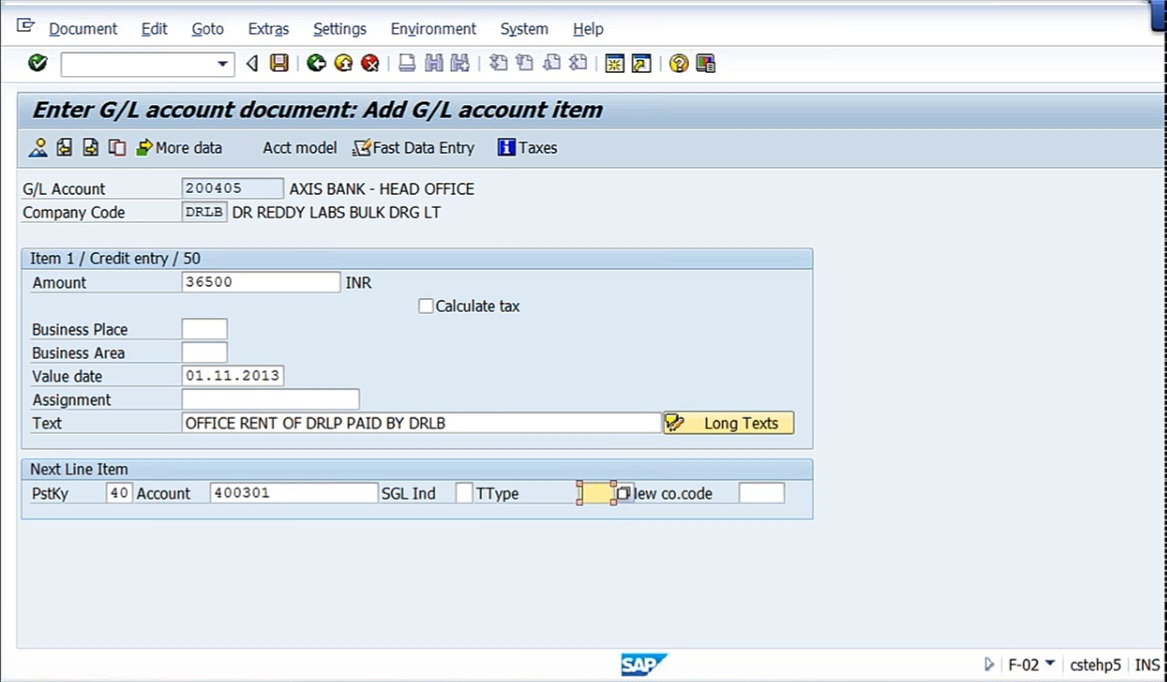Click the Print icon in the toolbar
The image size is (1167, 682).
406,63
